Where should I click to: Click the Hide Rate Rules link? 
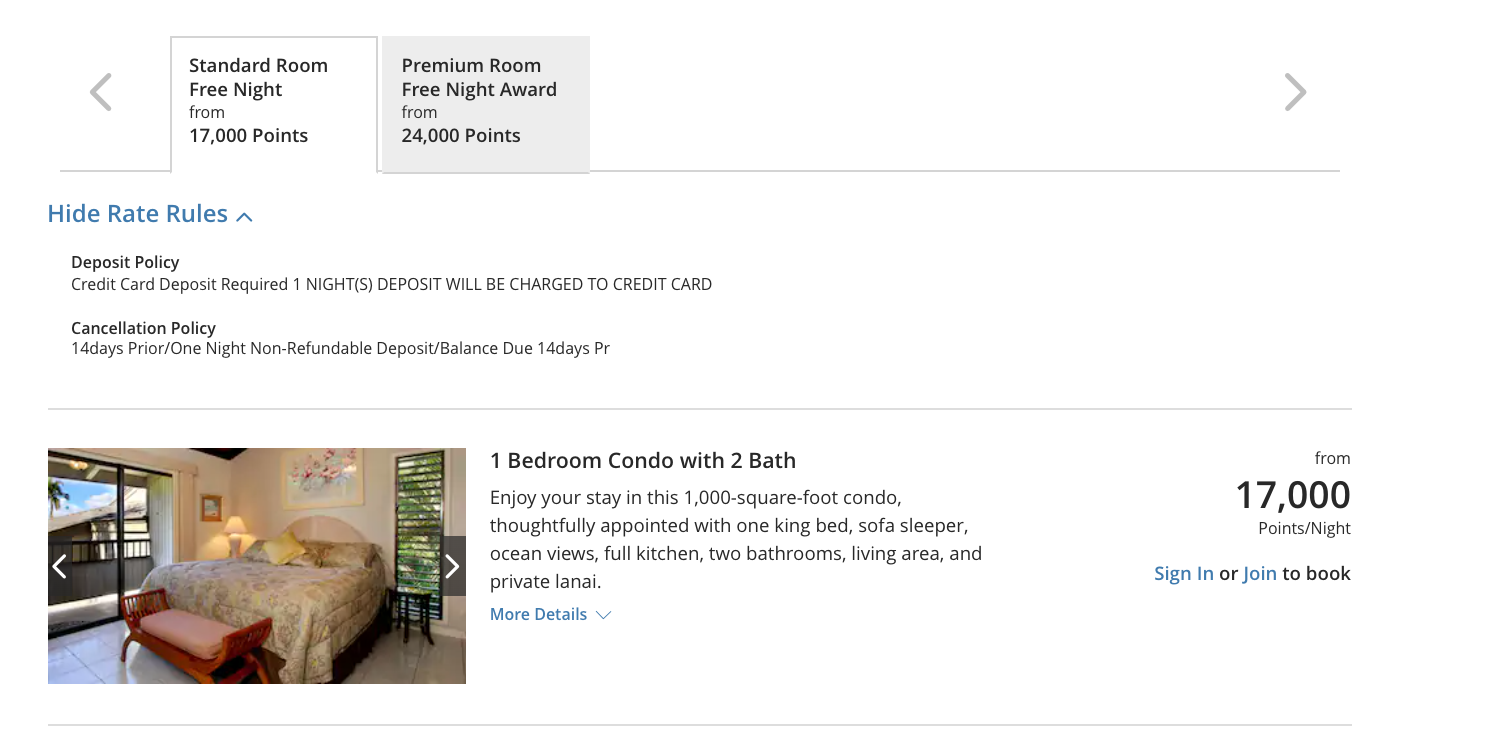point(138,214)
